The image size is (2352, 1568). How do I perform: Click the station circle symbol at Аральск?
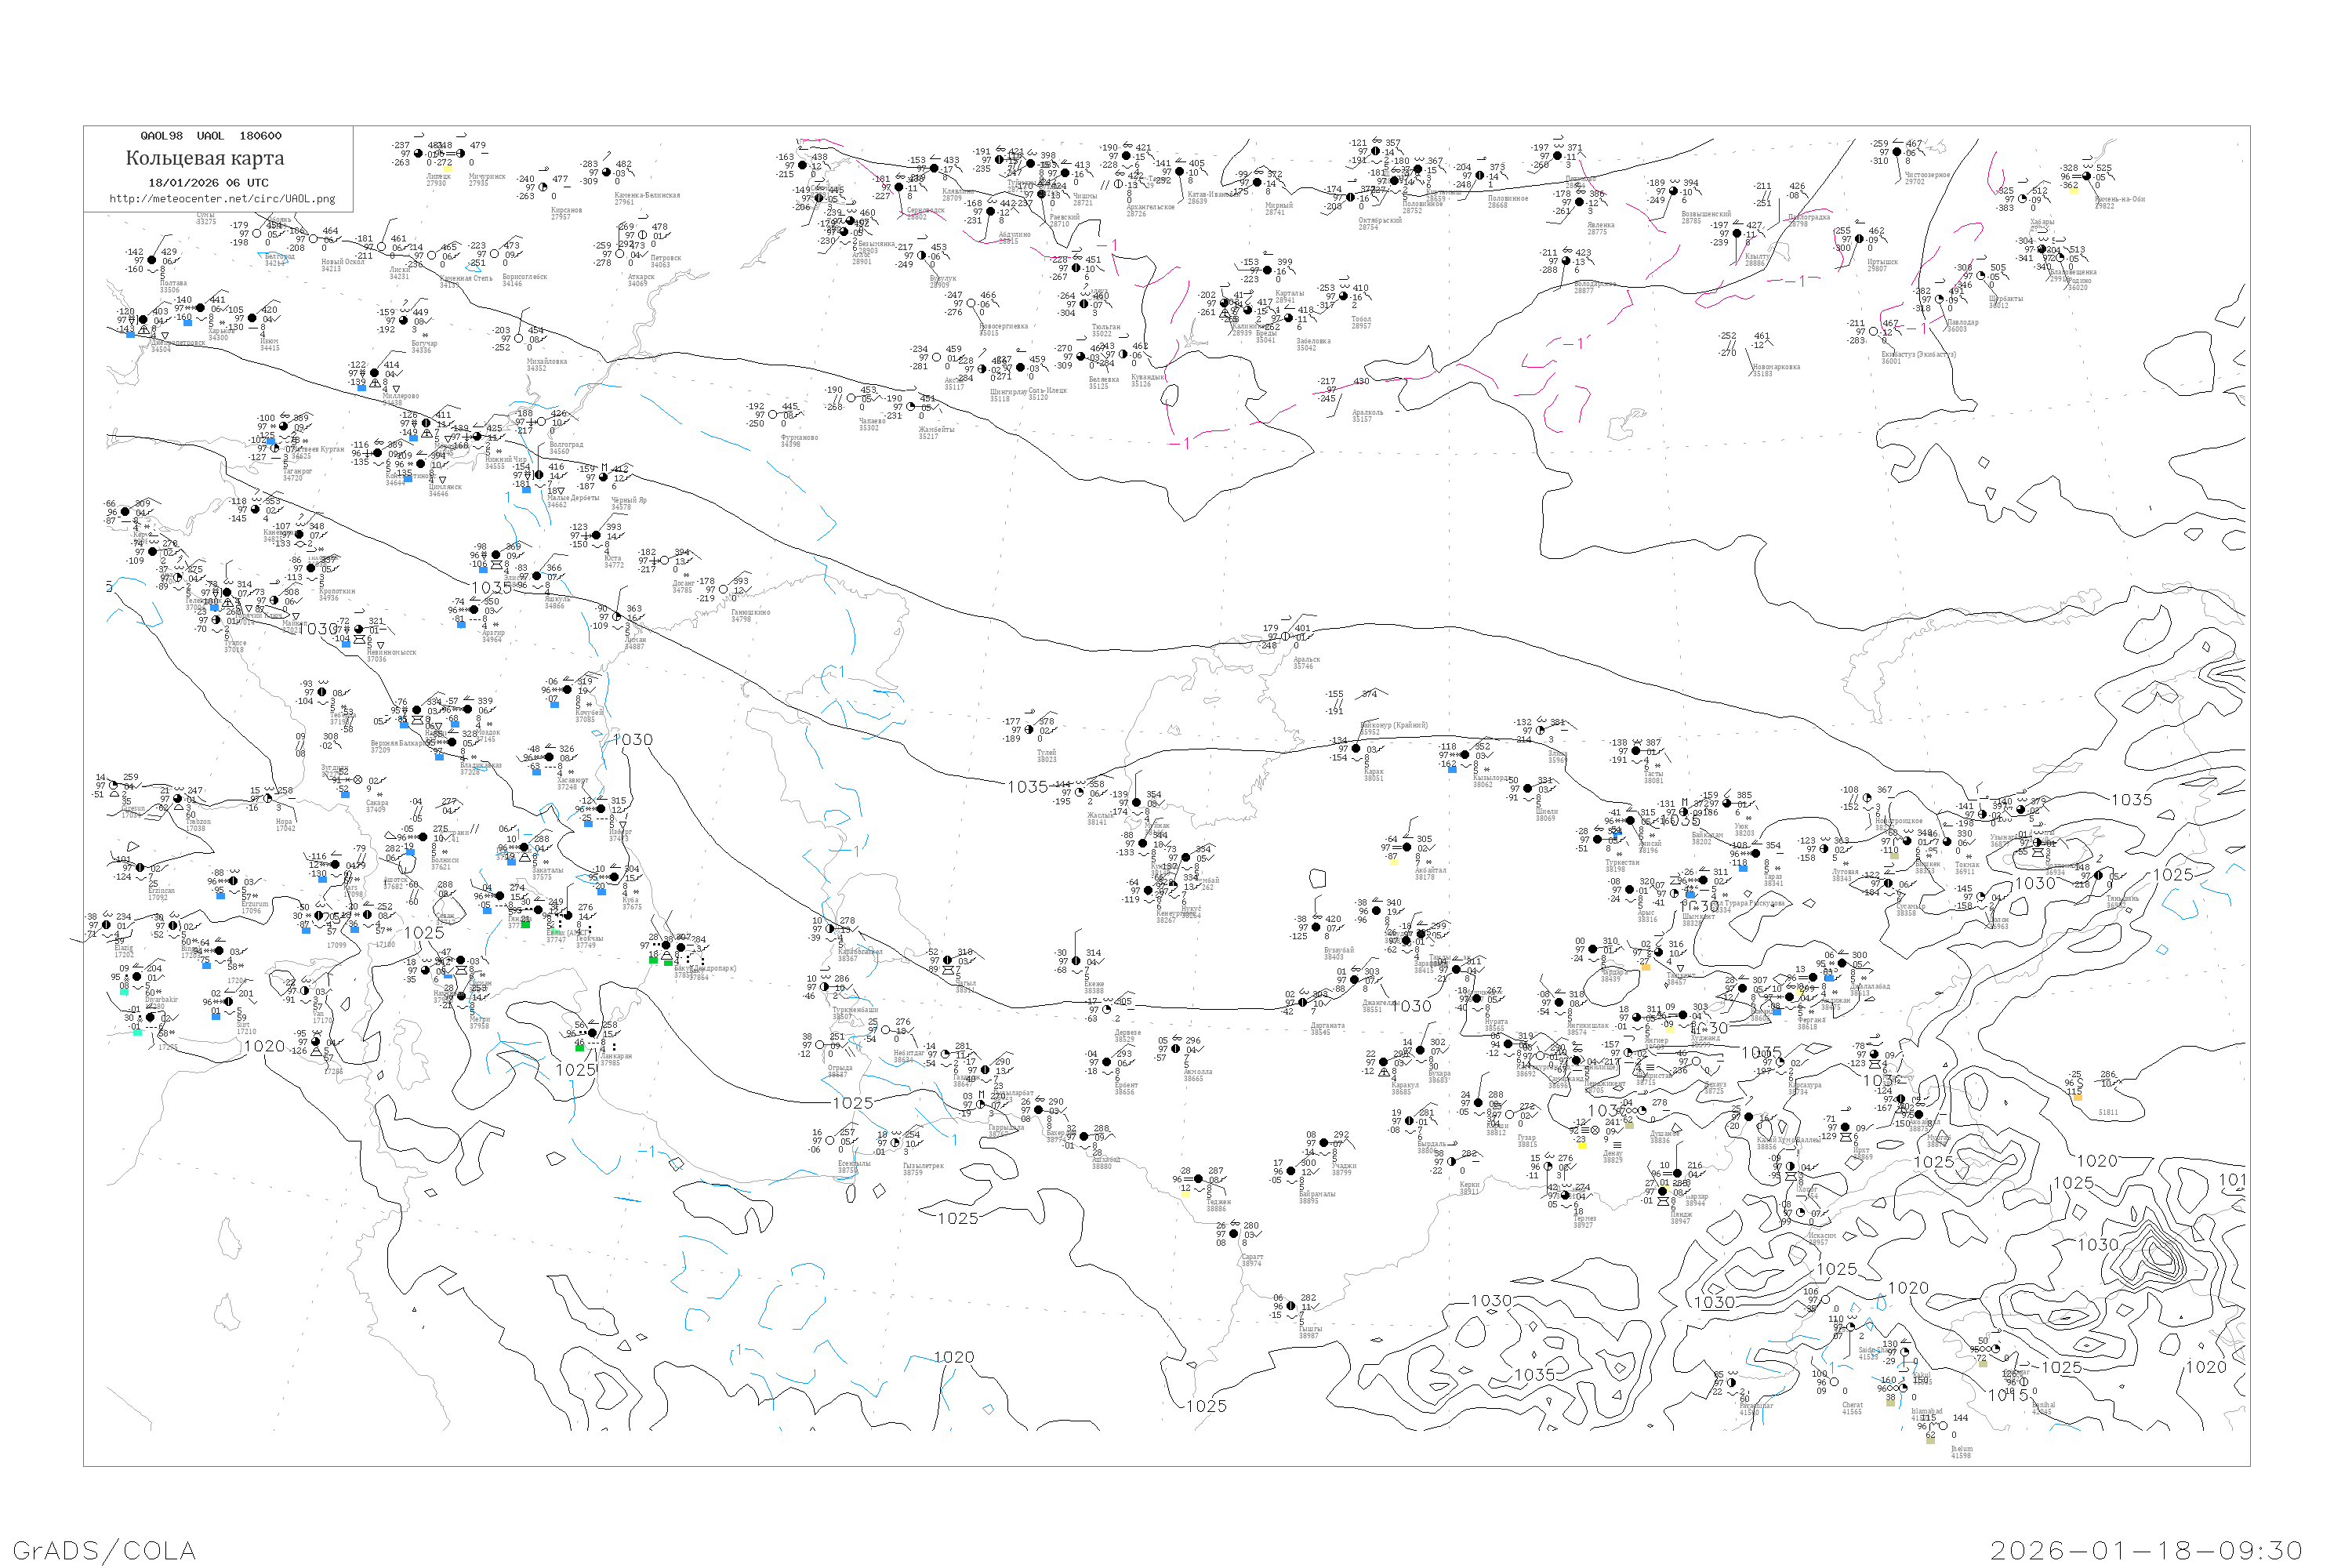click(1285, 636)
